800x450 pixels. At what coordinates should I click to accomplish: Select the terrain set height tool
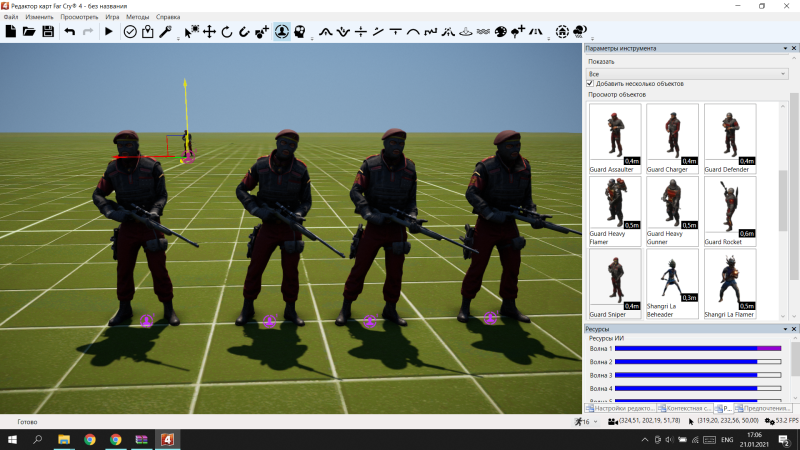click(361, 32)
